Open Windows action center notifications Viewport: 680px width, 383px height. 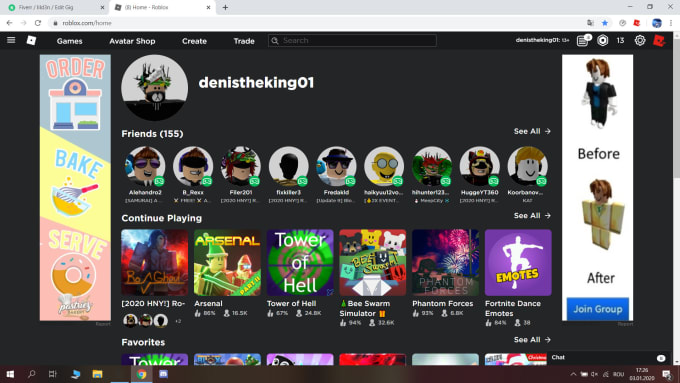pos(667,374)
